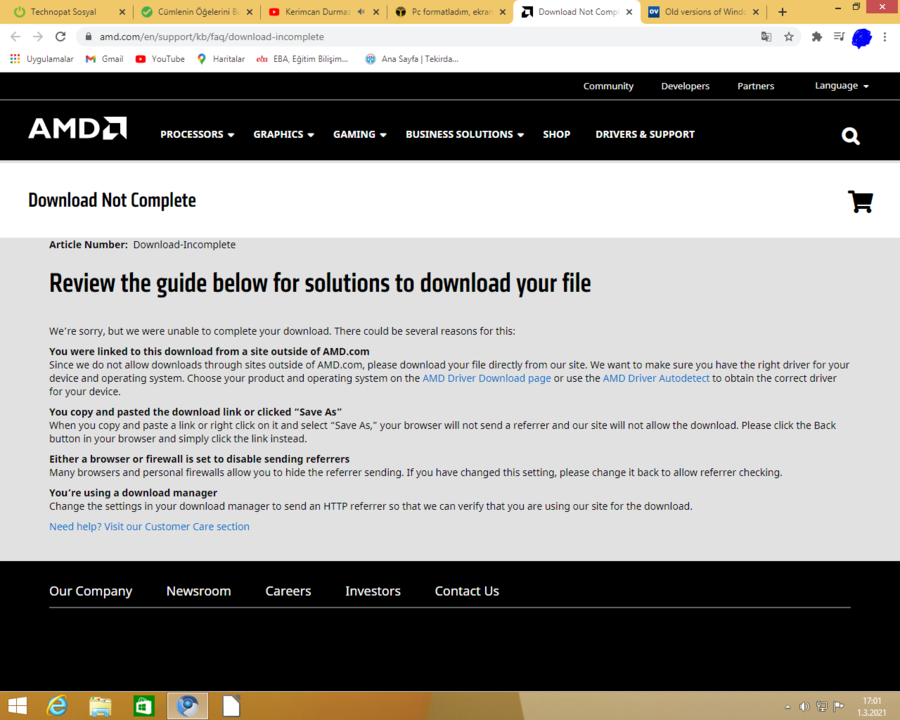Open YouTube bookmark
Screen dimensions: 900x720
[x=160, y=59]
